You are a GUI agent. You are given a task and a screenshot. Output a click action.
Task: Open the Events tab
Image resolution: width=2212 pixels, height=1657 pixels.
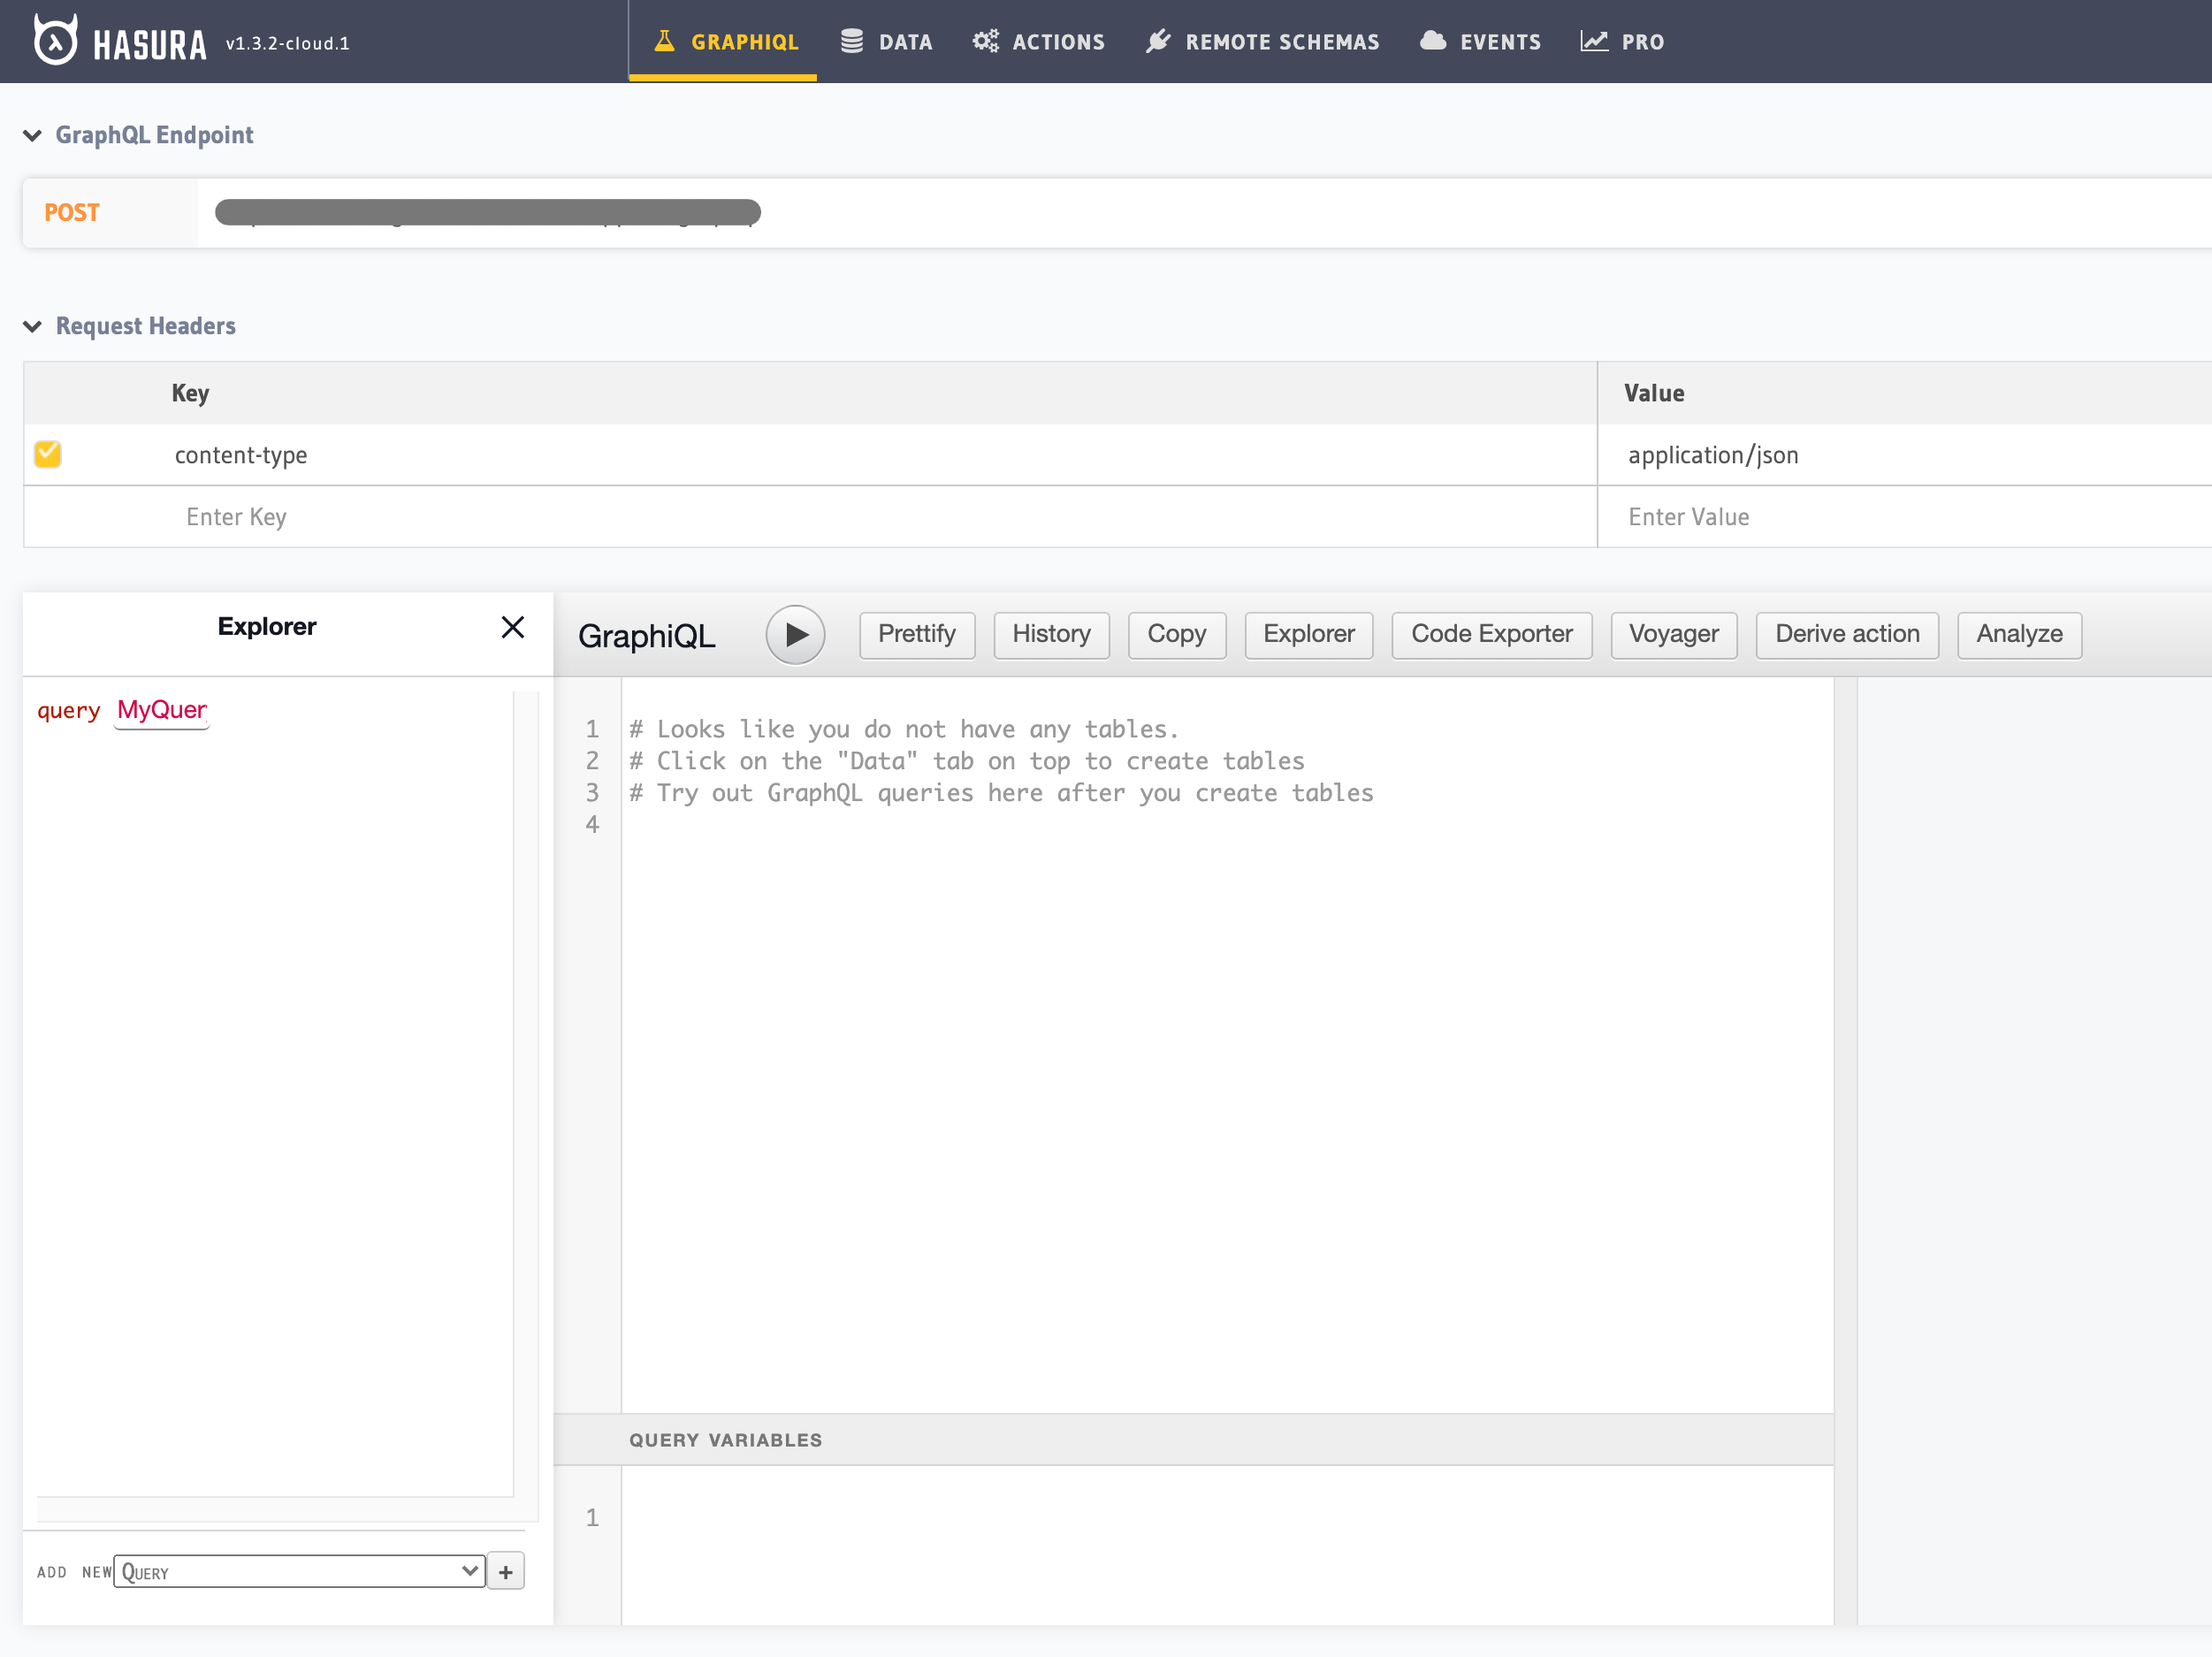point(1480,42)
